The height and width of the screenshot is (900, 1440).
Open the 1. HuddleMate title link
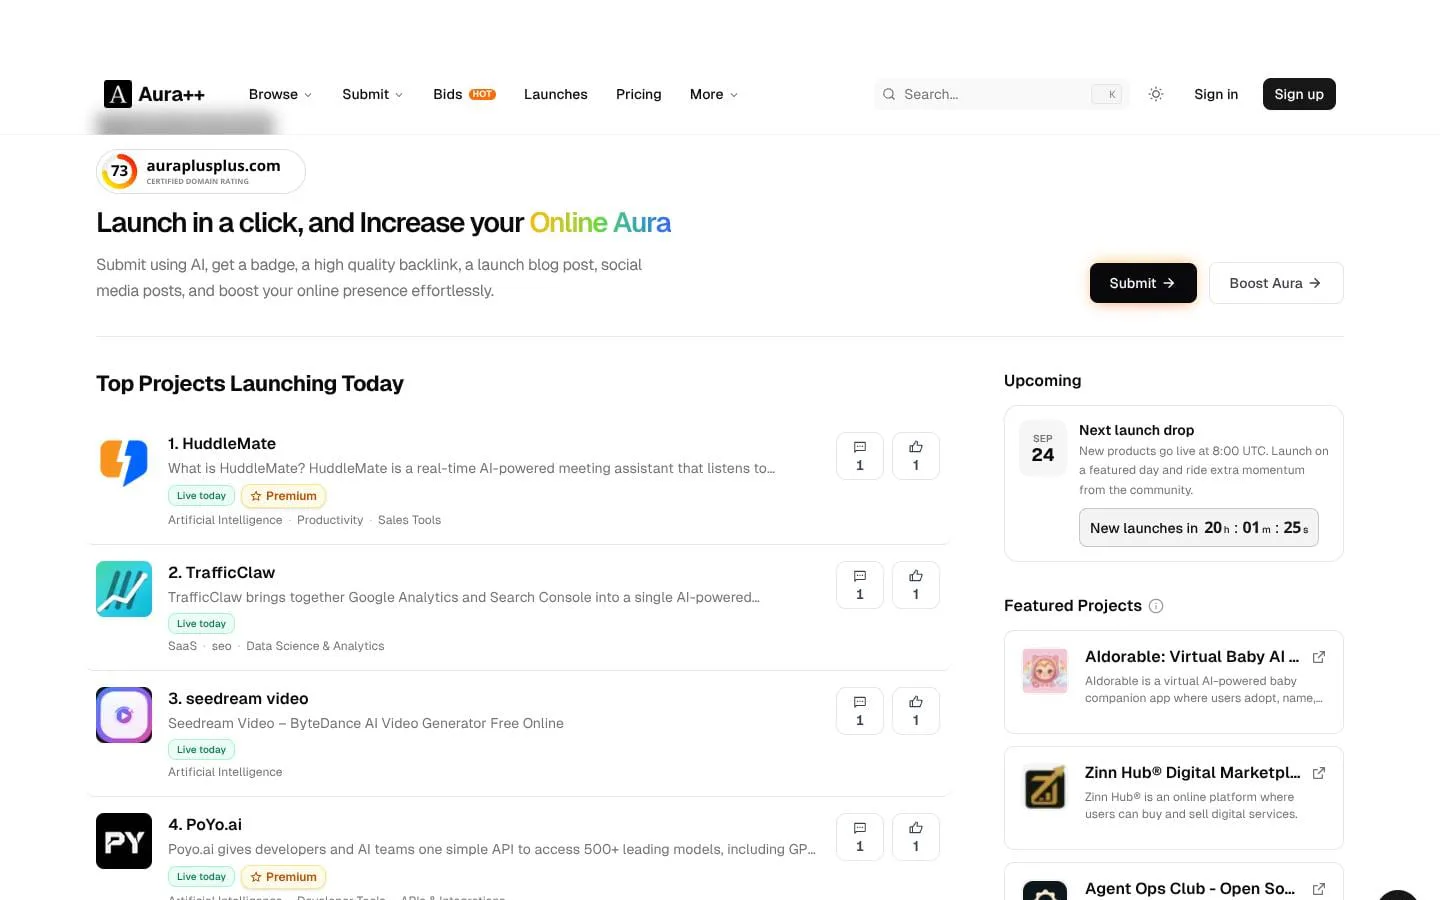222,443
